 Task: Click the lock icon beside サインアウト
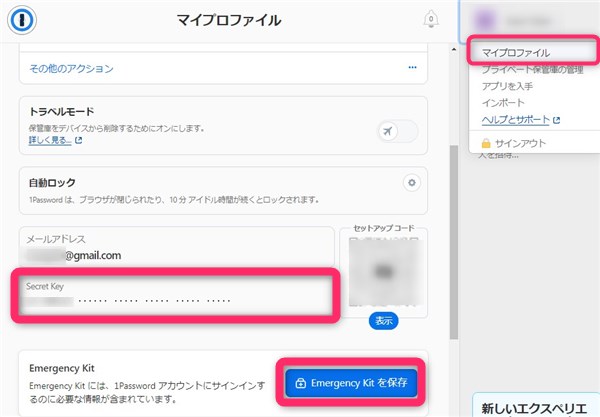click(x=486, y=144)
